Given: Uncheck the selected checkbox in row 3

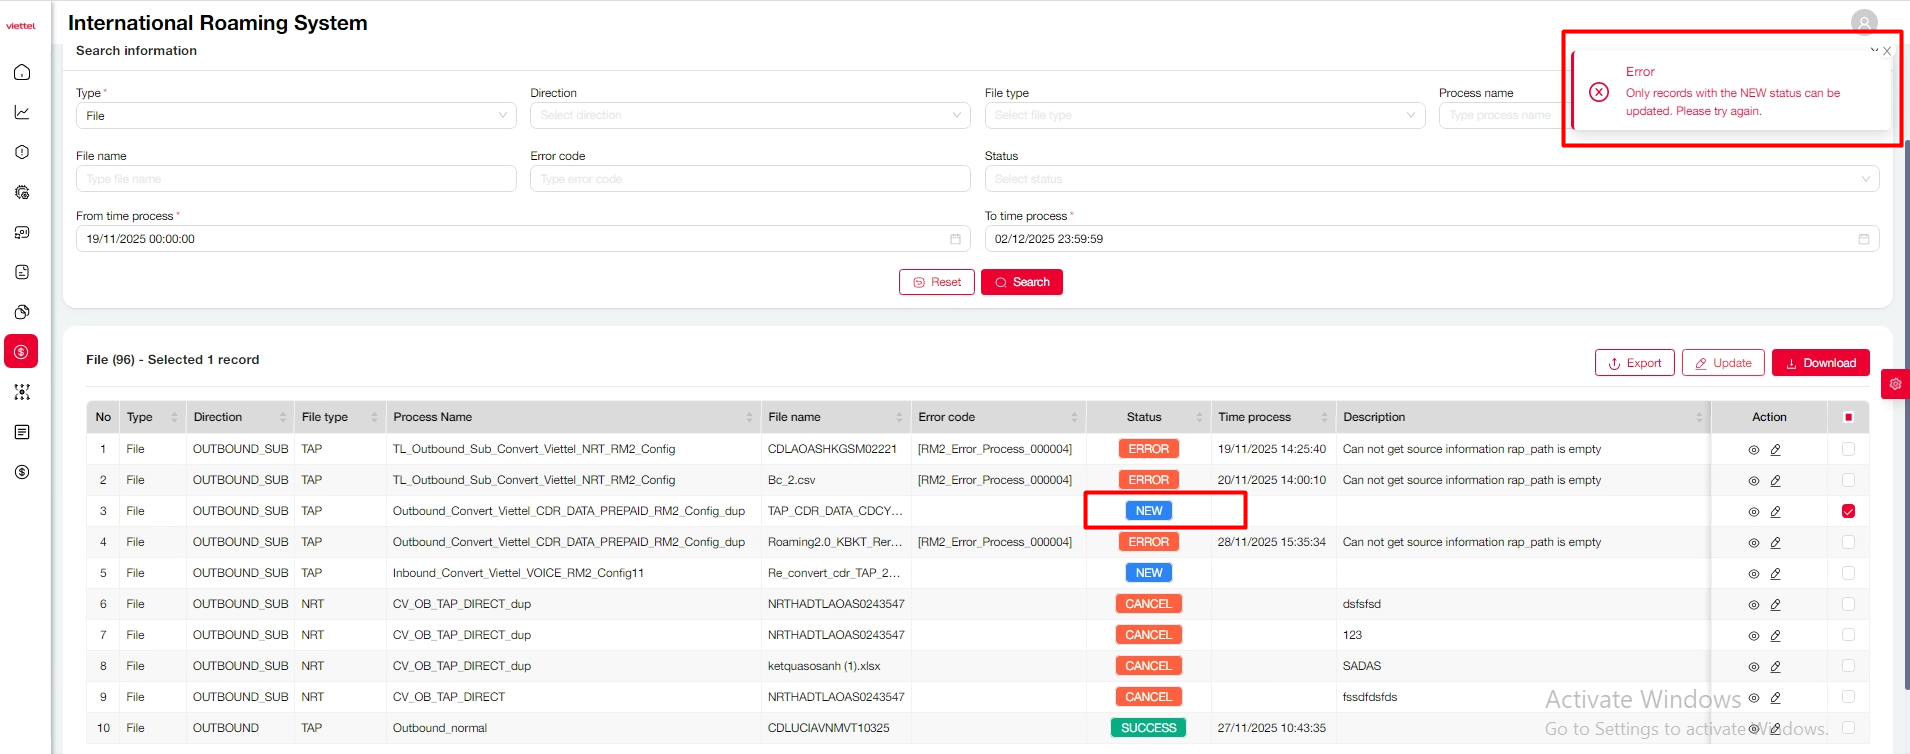Looking at the screenshot, I should [1848, 511].
